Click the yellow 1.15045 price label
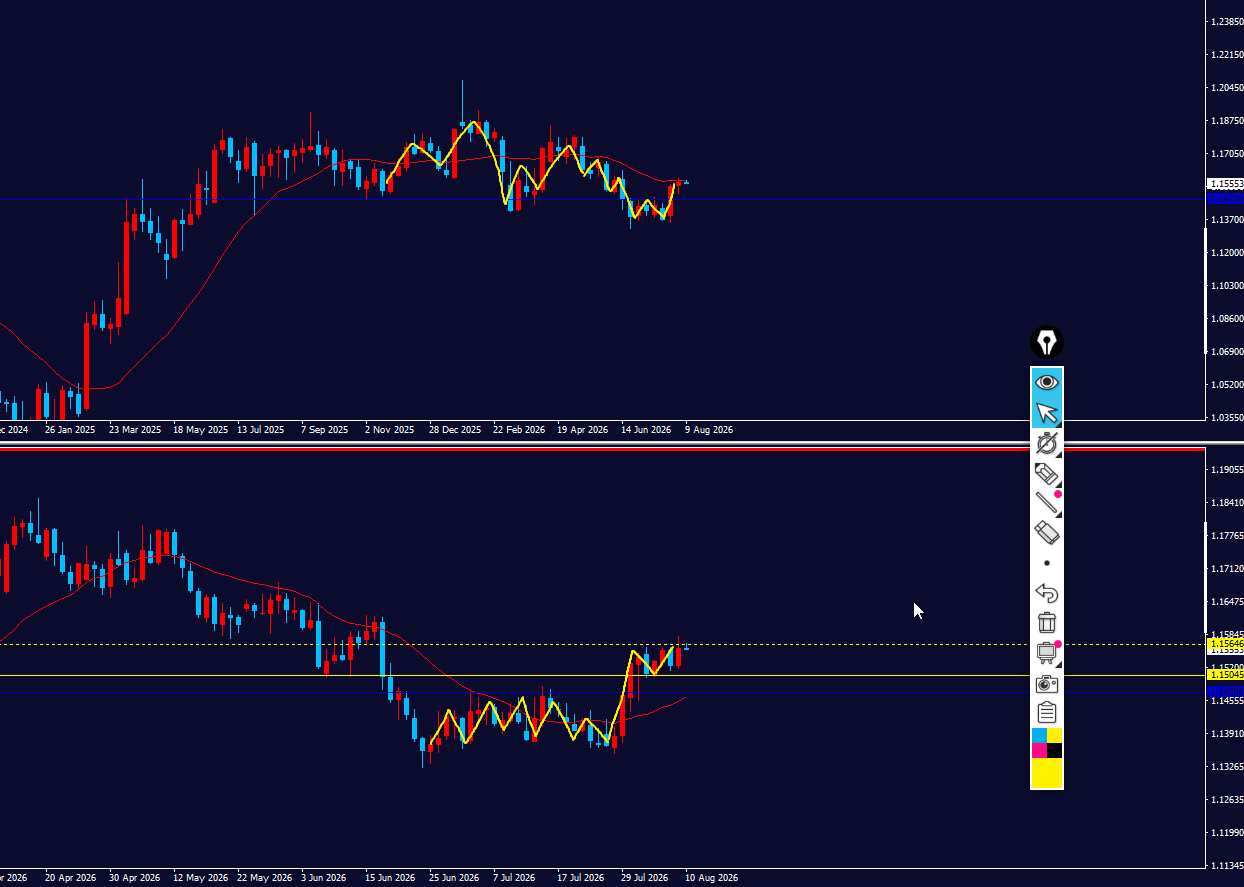The image size is (1244, 887). pyautogui.click(x=1226, y=675)
